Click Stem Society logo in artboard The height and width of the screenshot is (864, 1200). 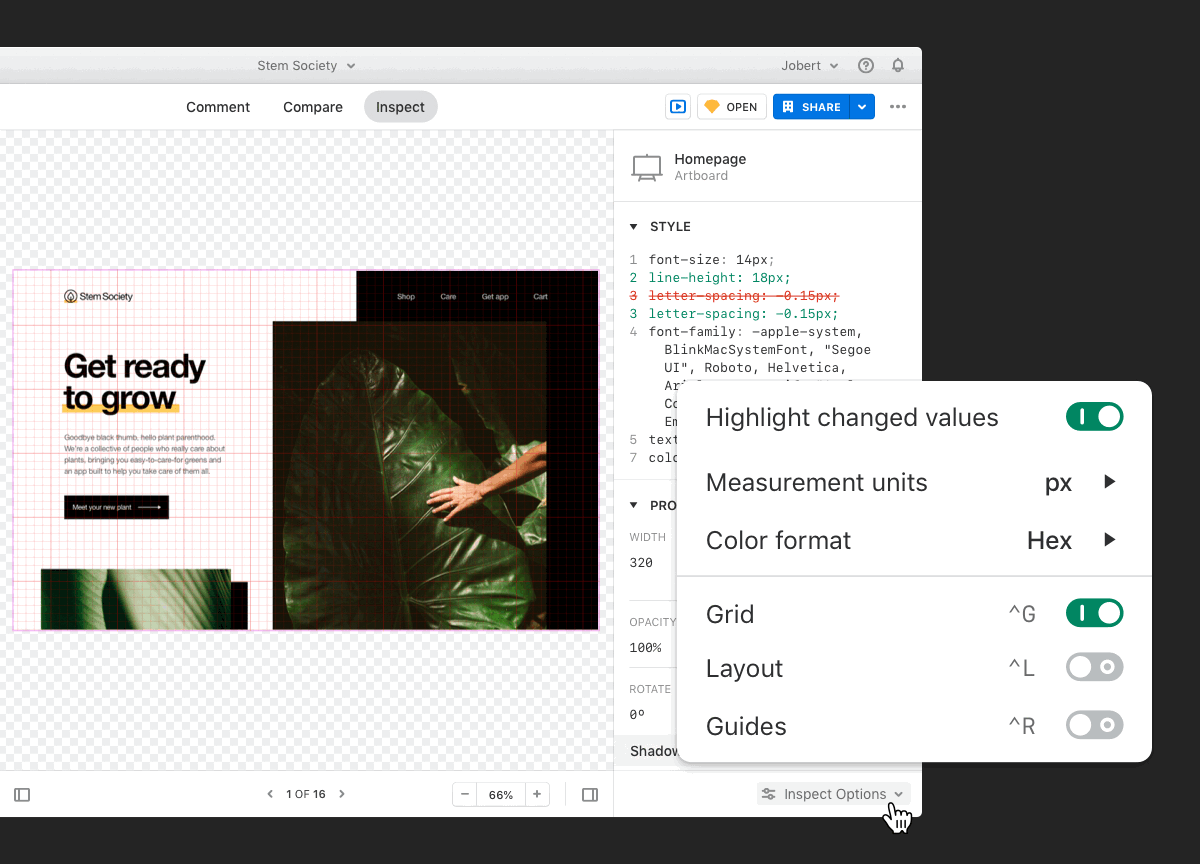coord(98,296)
